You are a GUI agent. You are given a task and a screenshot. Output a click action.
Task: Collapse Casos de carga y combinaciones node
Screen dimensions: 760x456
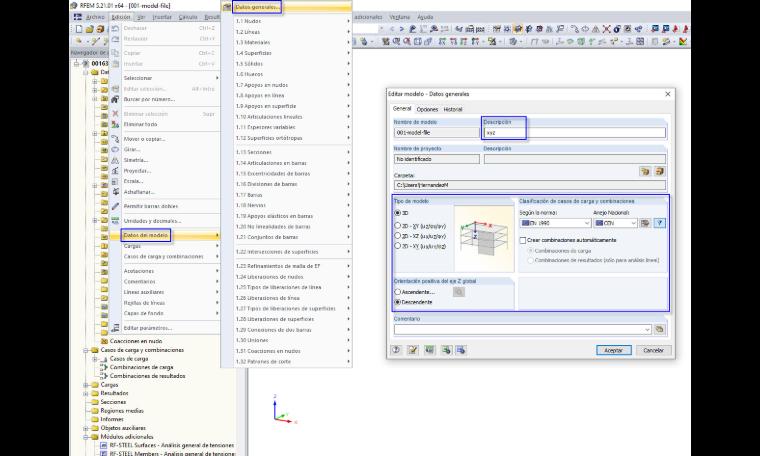click(86, 350)
